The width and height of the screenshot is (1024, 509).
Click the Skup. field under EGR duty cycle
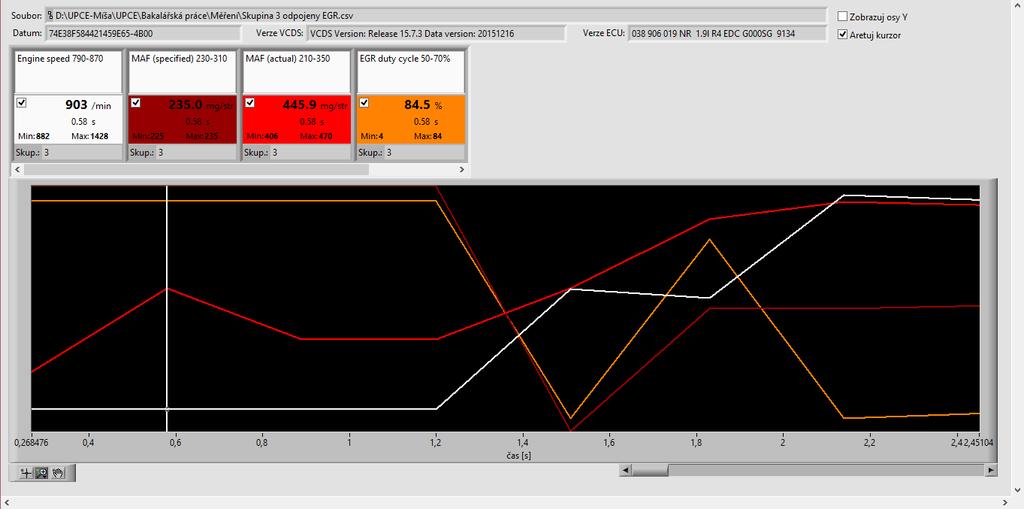[423, 153]
